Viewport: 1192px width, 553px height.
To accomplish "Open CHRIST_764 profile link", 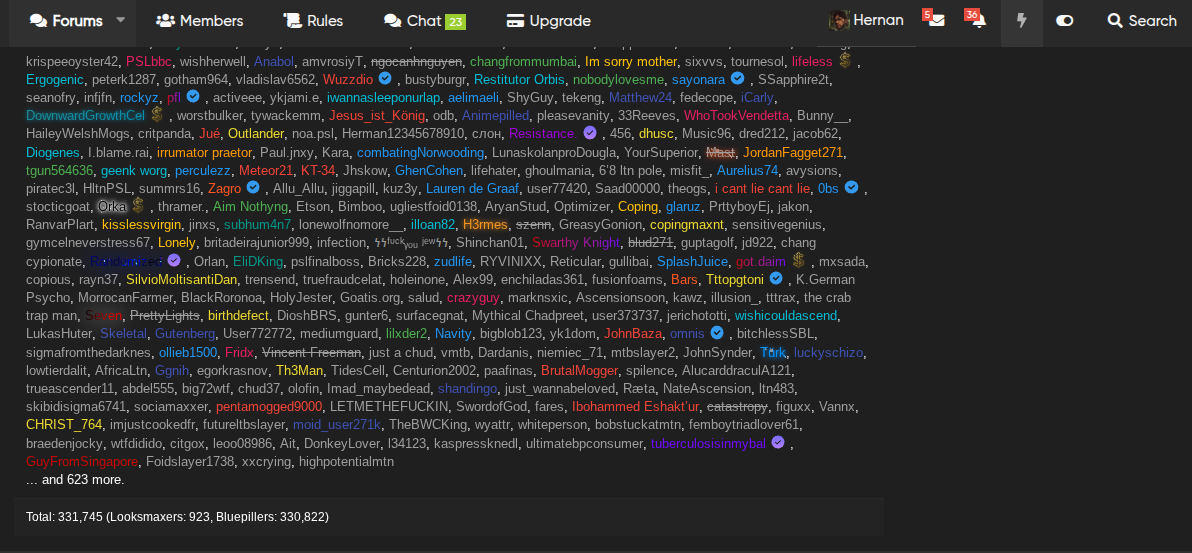I will pos(64,424).
